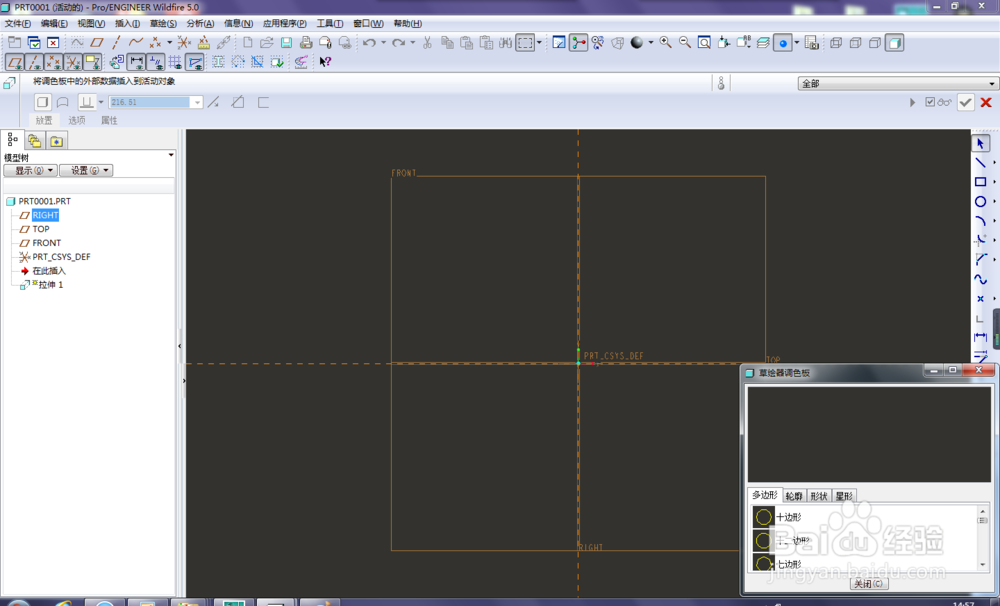
Task: Toggle sketcher dimensions display
Action: click(x=136, y=62)
